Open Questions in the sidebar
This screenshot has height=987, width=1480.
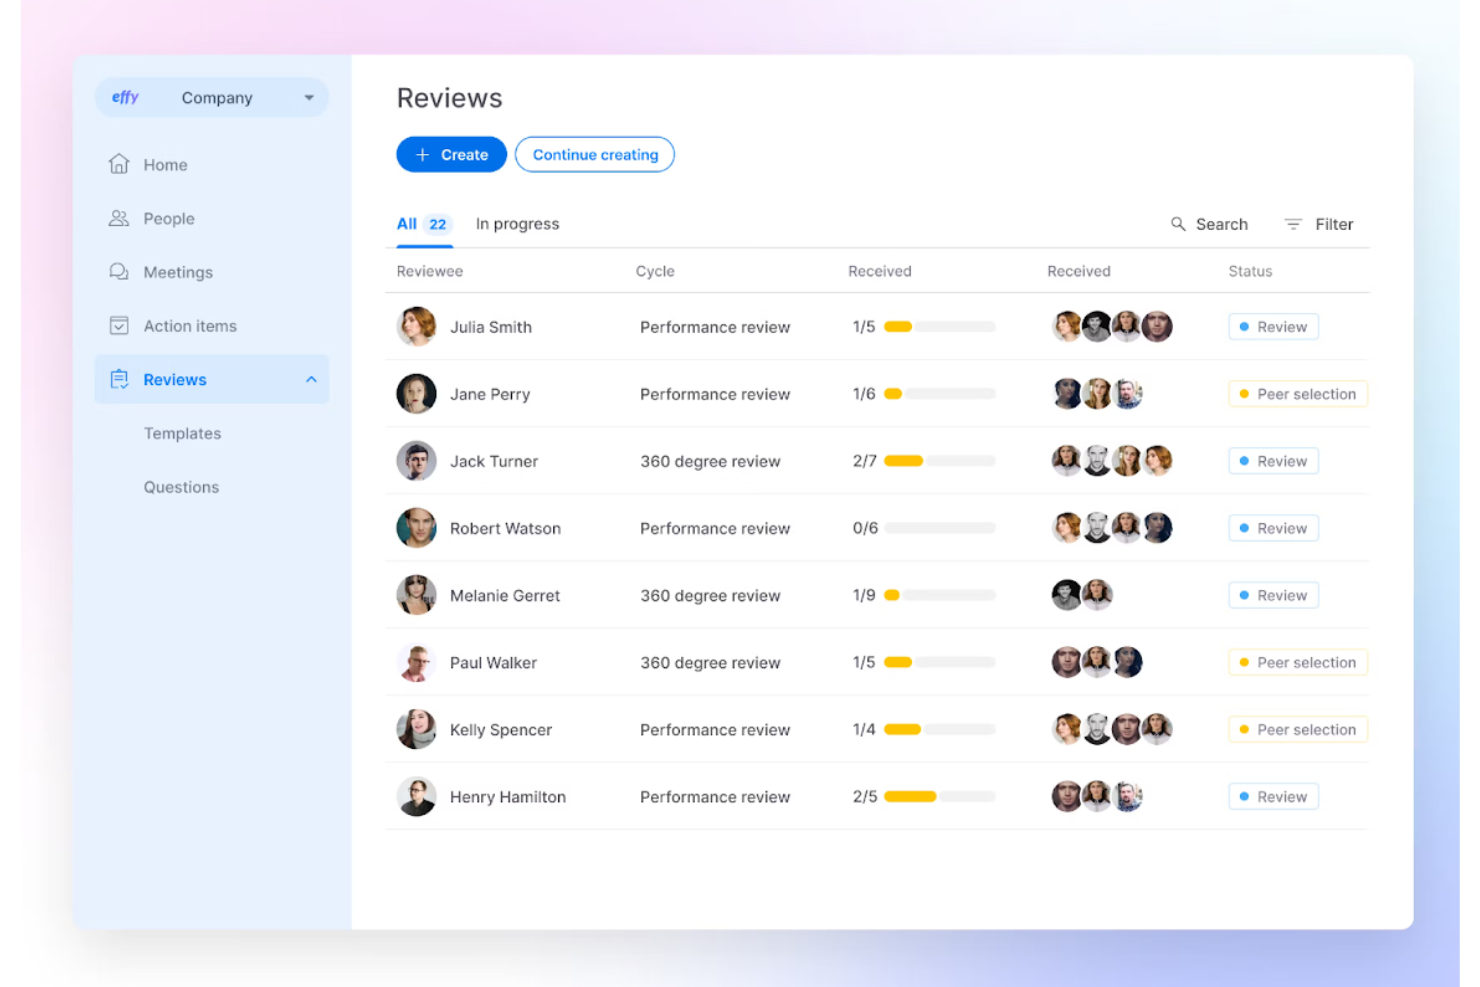(x=181, y=487)
